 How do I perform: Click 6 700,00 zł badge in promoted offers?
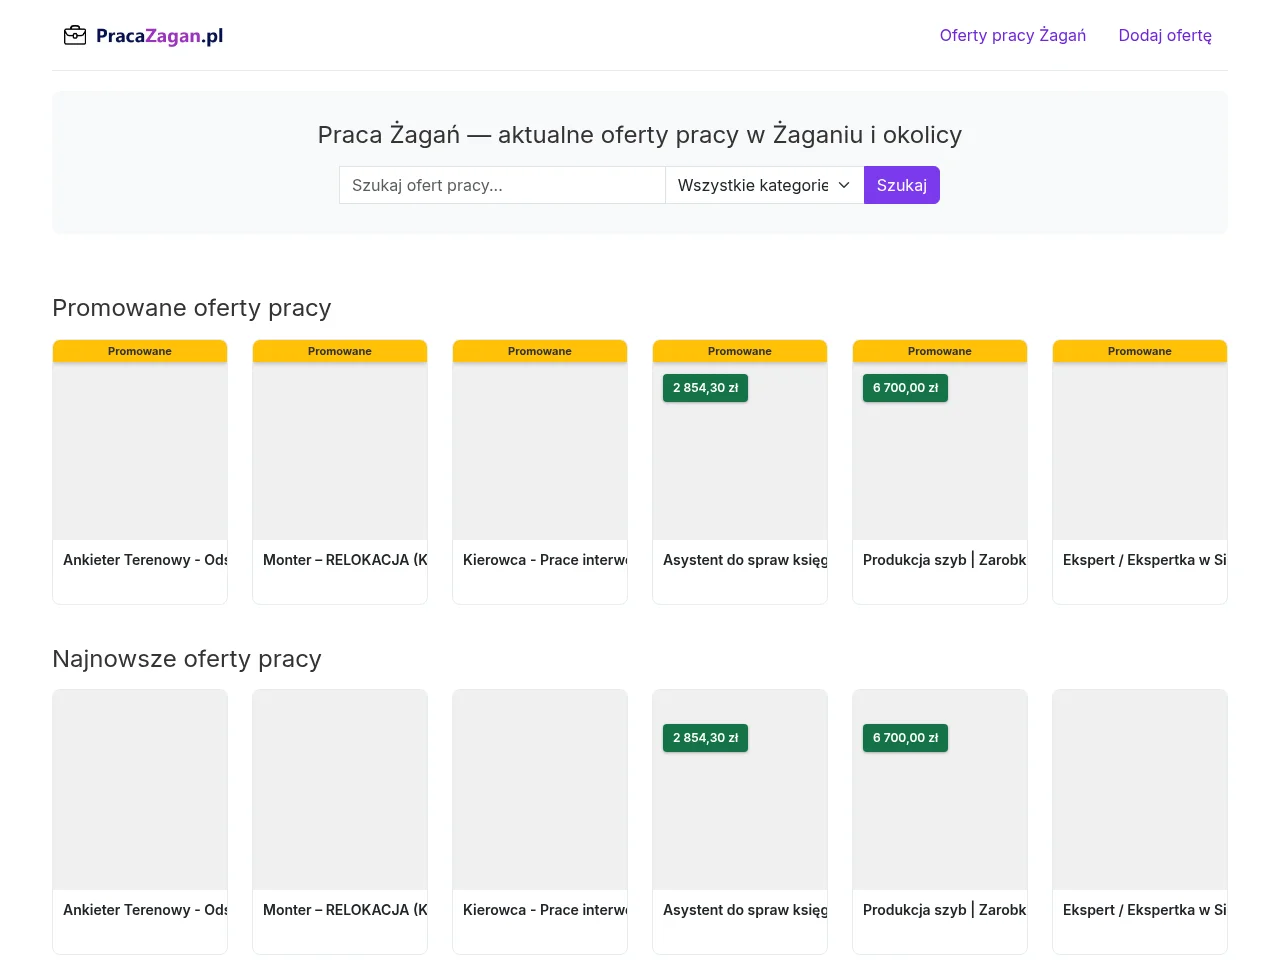905,388
